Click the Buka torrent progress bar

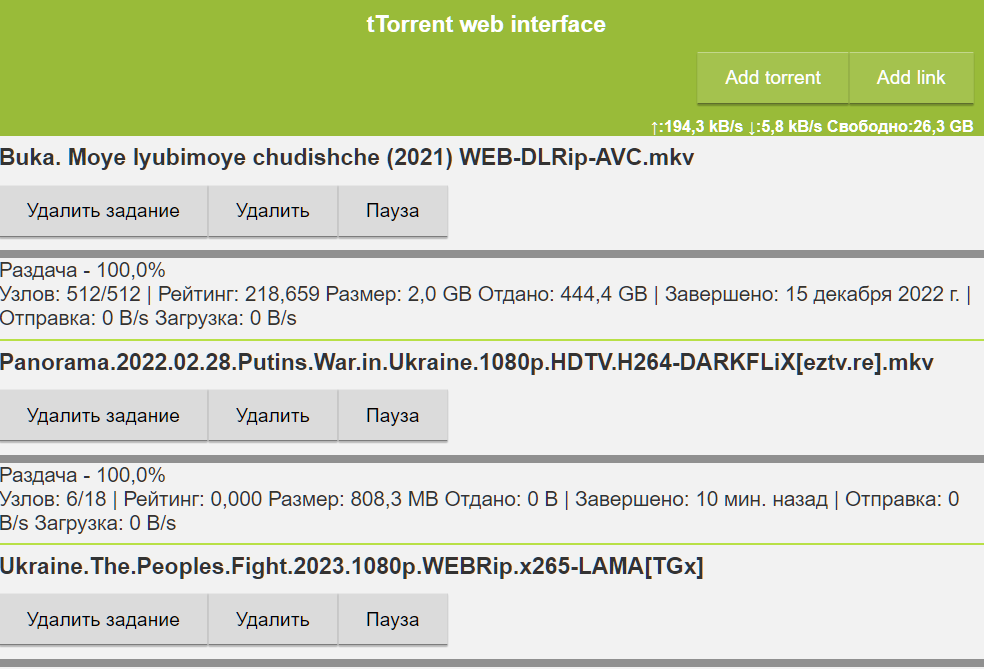[x=492, y=254]
